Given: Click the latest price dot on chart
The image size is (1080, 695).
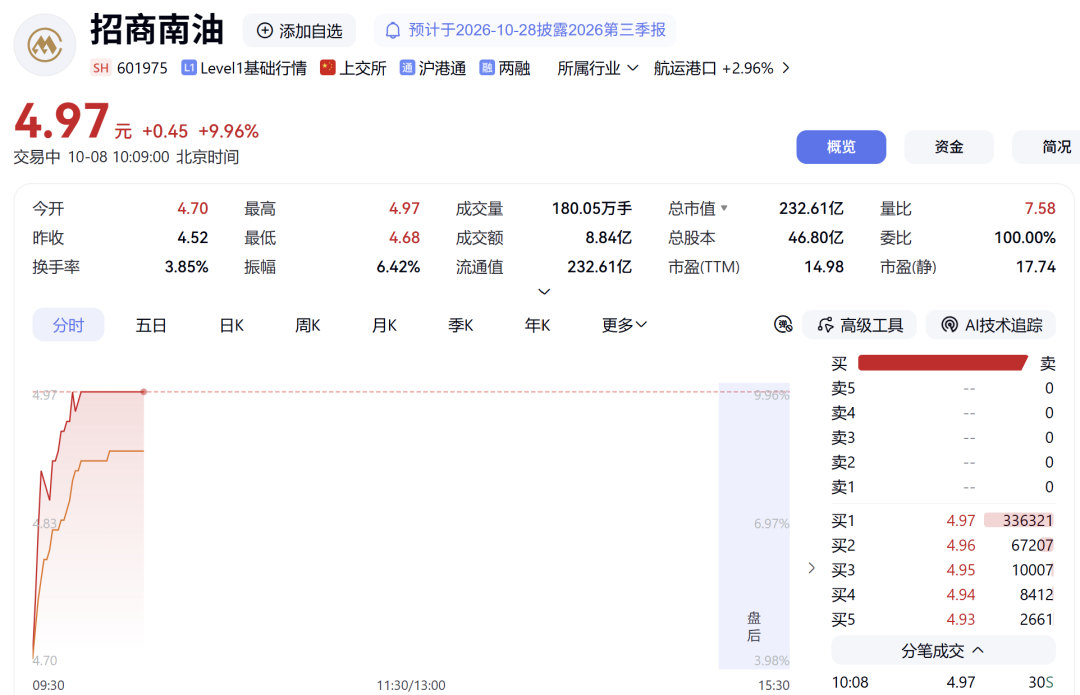Looking at the screenshot, I should coord(143,392).
